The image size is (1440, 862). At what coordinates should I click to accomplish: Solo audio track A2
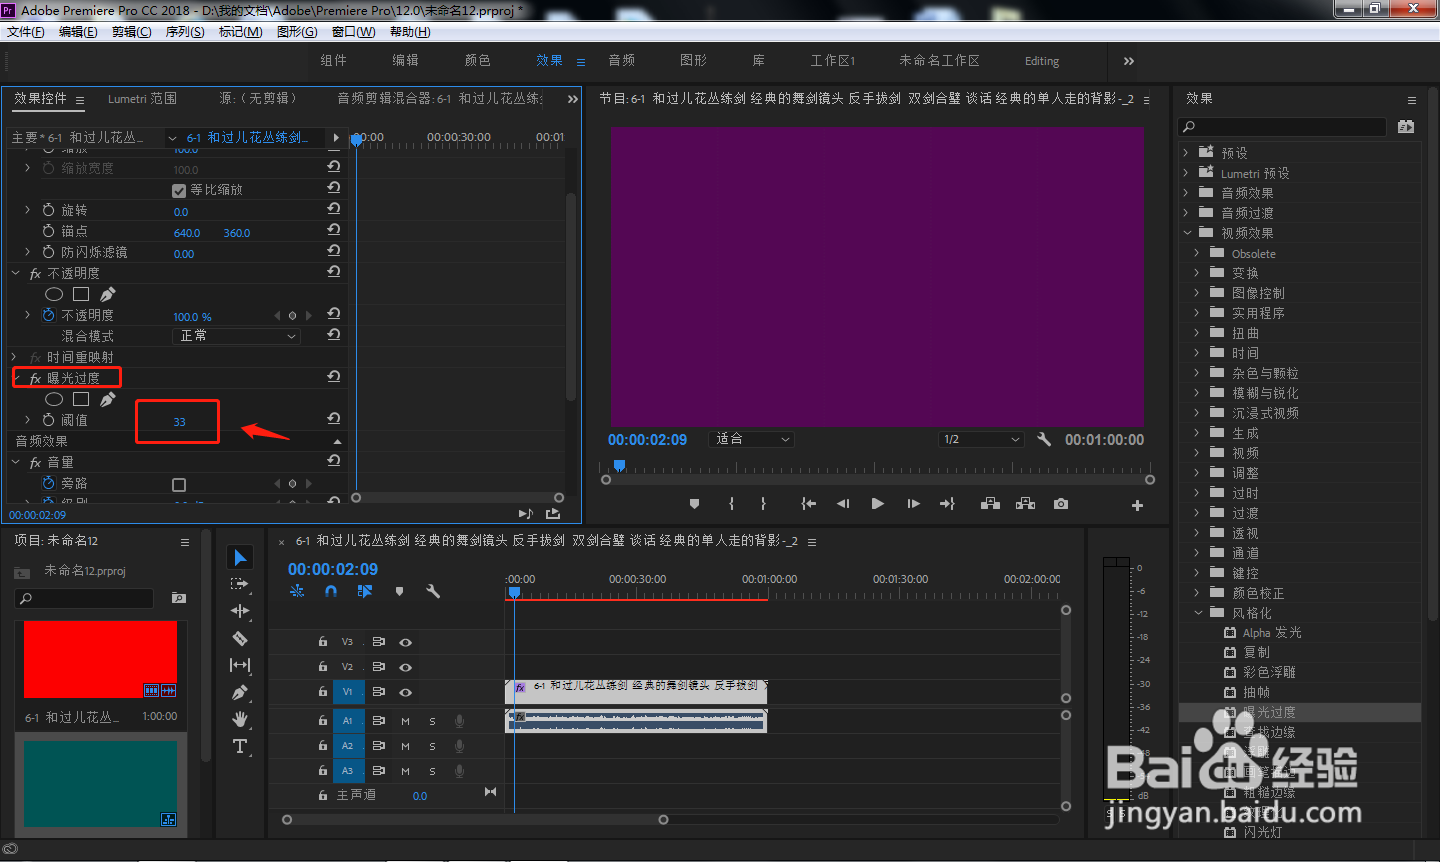pyautogui.click(x=432, y=746)
